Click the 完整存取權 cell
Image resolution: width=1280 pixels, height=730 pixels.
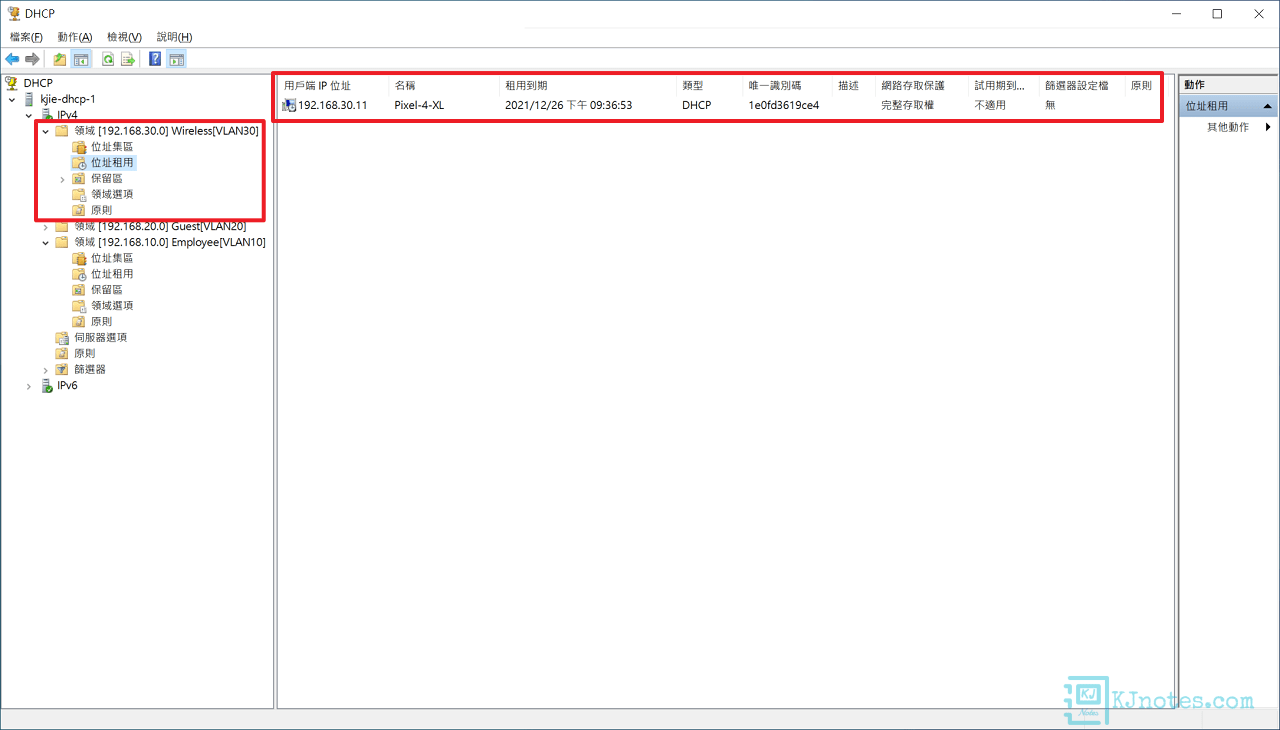coord(907,105)
